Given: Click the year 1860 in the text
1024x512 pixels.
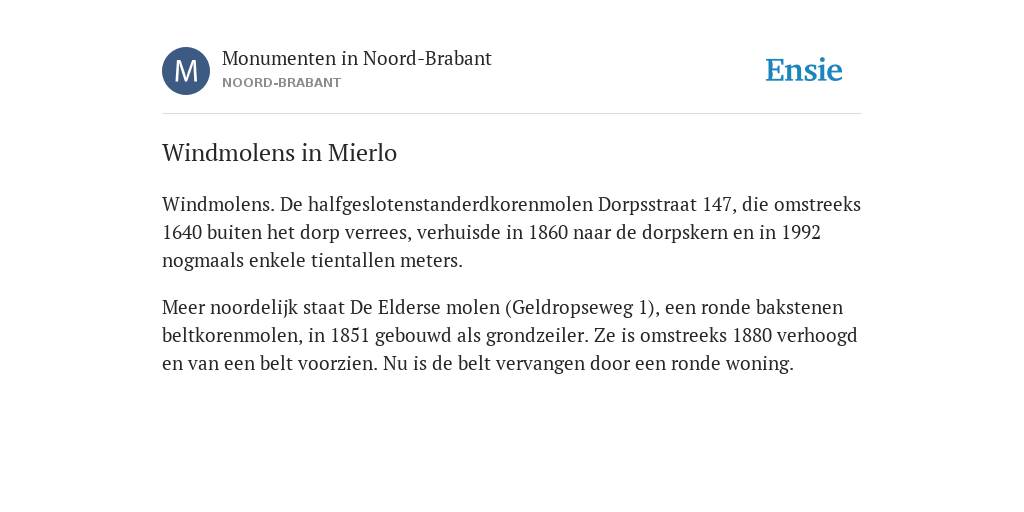Looking at the screenshot, I should [x=549, y=232].
